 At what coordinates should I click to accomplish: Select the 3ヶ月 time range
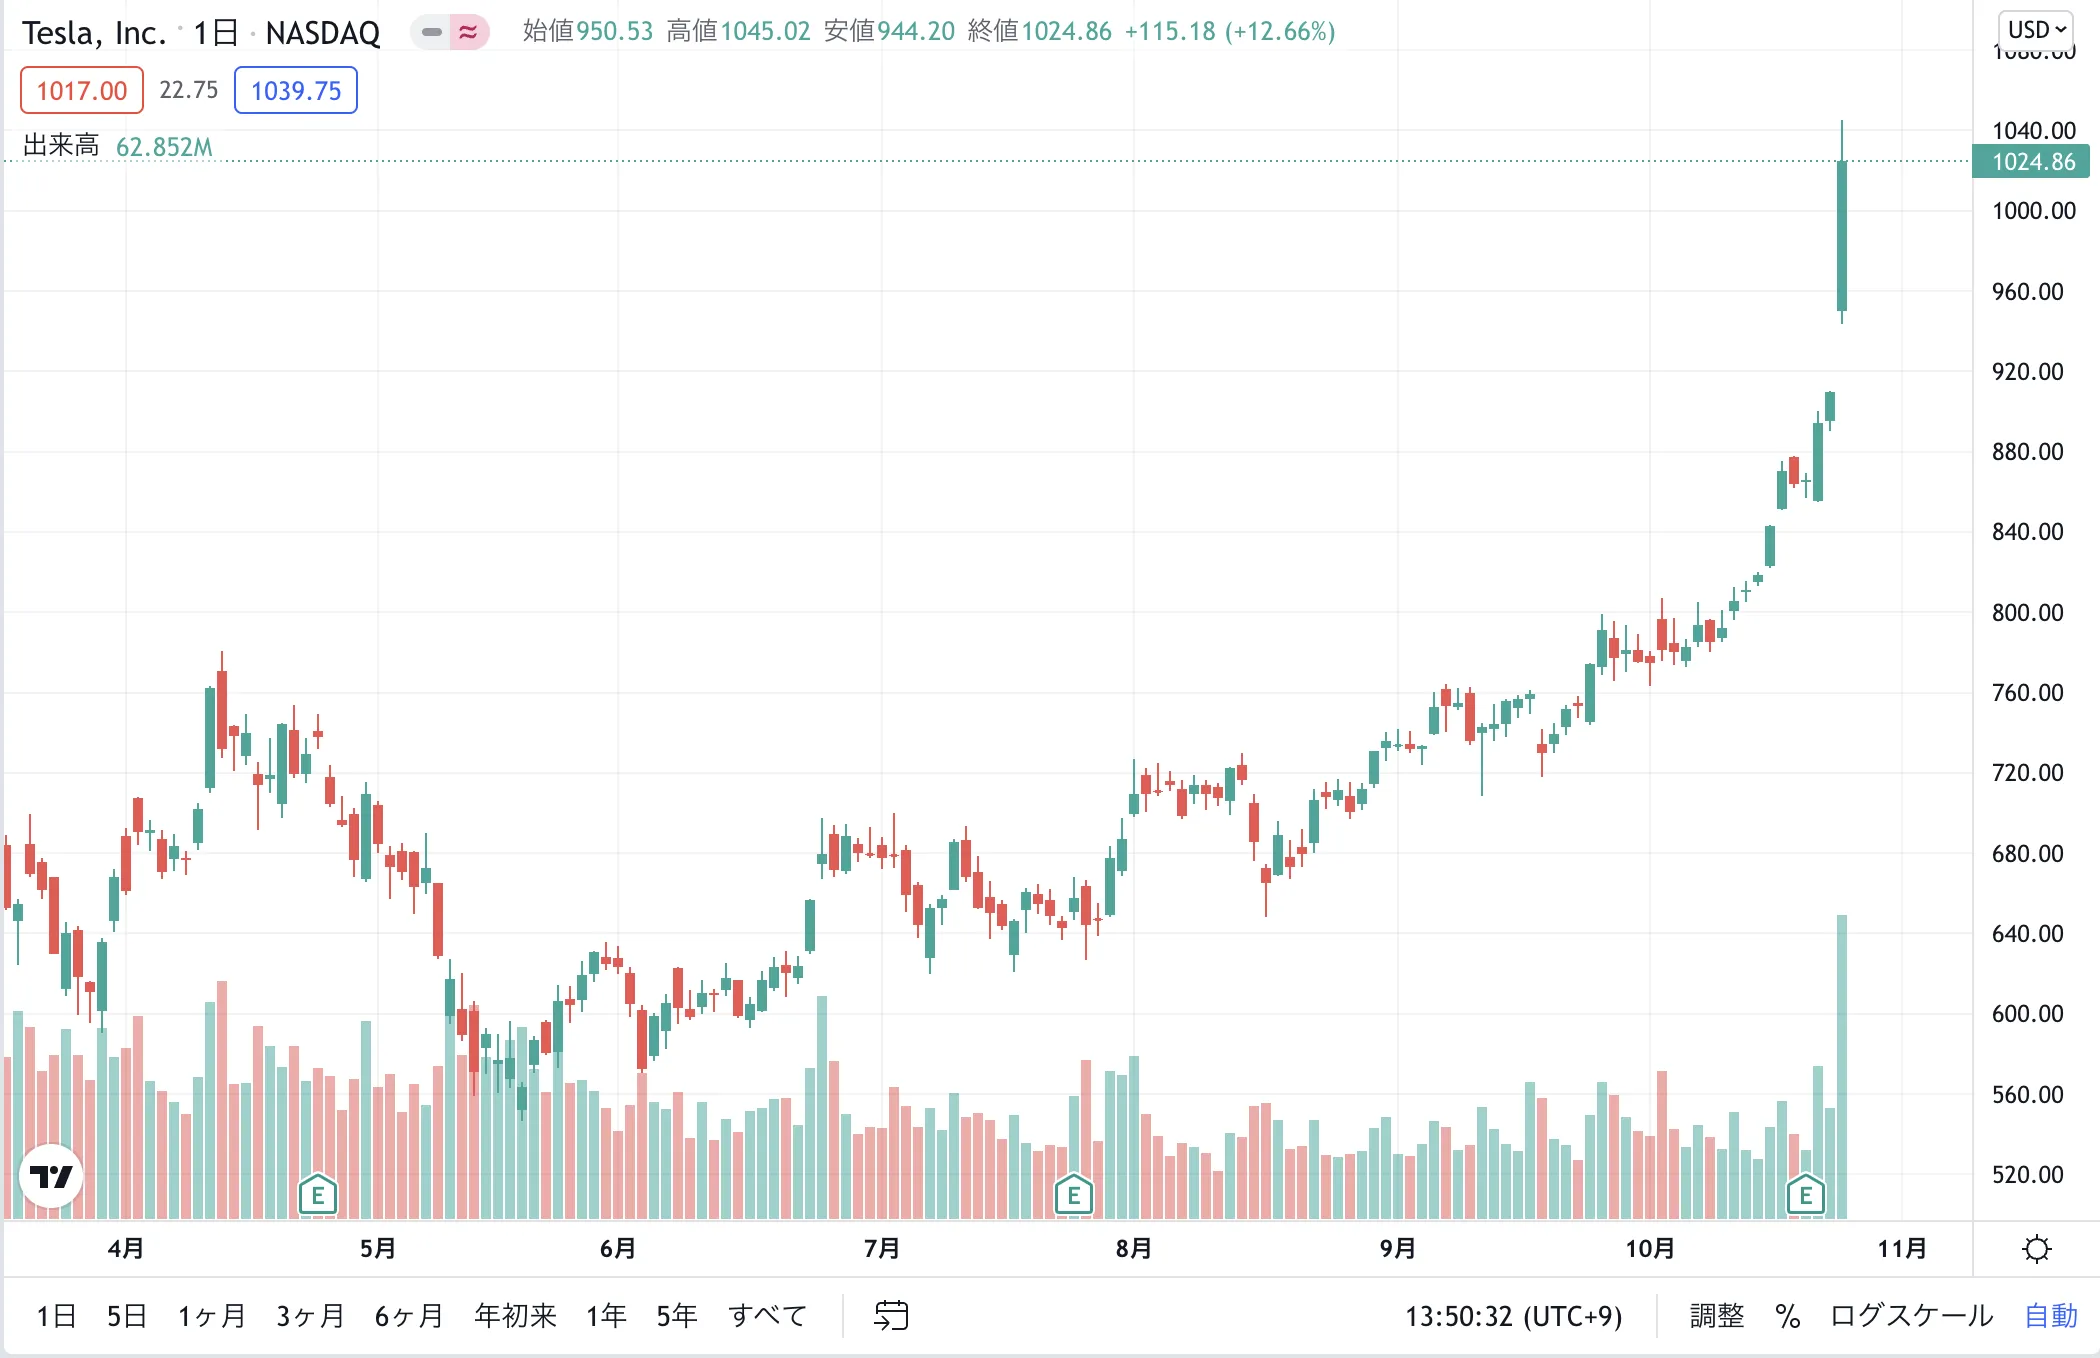(x=311, y=1316)
